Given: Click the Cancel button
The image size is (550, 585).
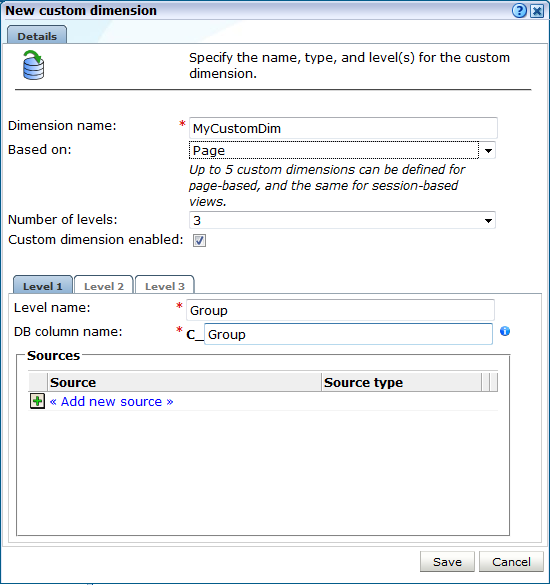Looking at the screenshot, I should pyautogui.click(x=511, y=561).
